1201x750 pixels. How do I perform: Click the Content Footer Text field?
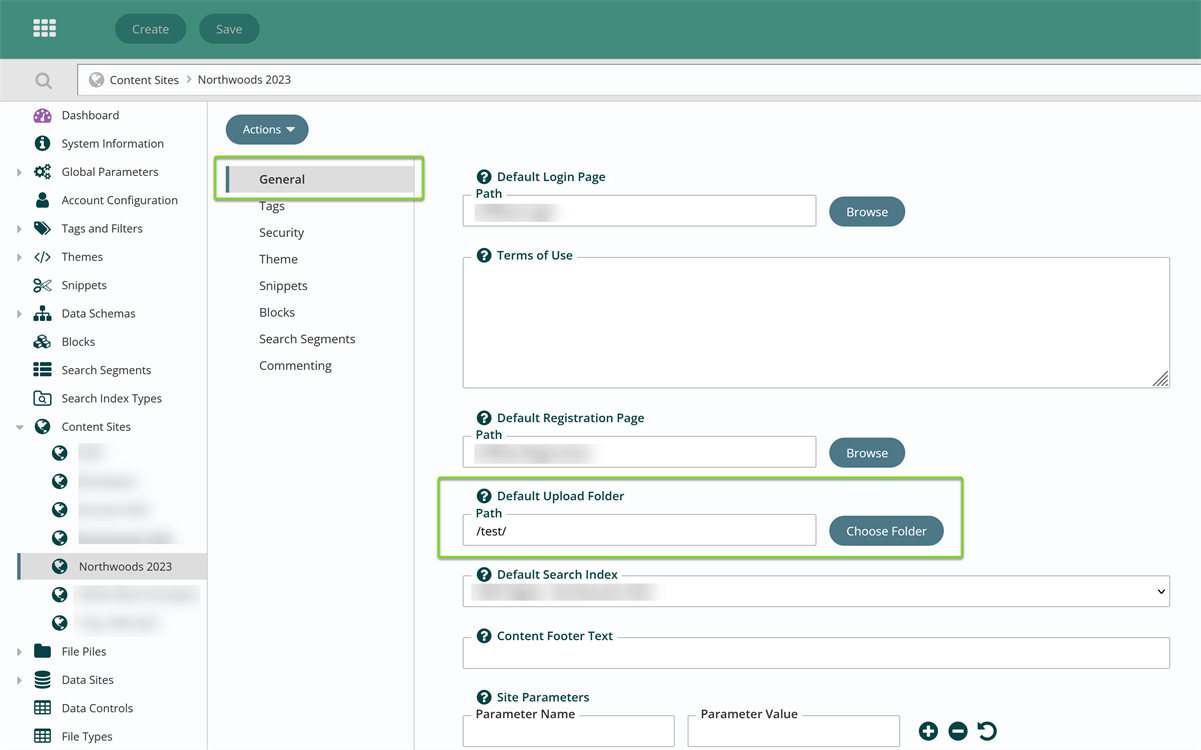[816, 652]
